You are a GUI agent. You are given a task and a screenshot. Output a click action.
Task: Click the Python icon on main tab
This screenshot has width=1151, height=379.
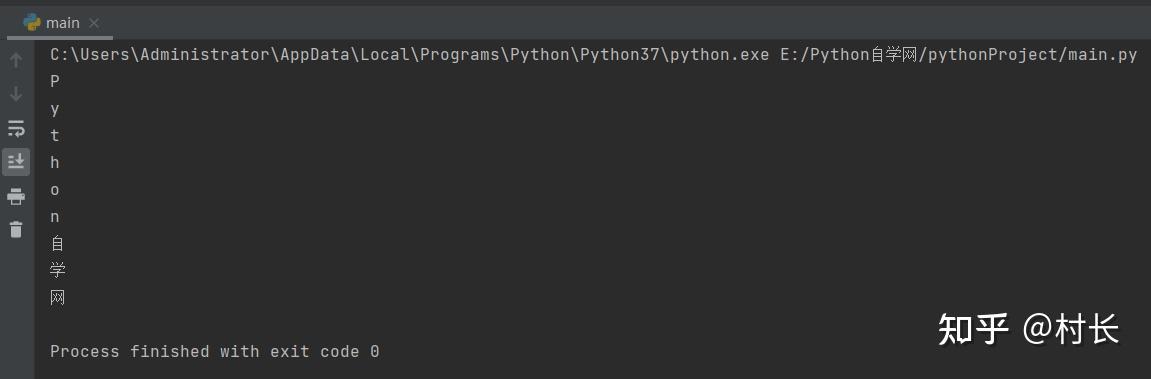pos(32,23)
